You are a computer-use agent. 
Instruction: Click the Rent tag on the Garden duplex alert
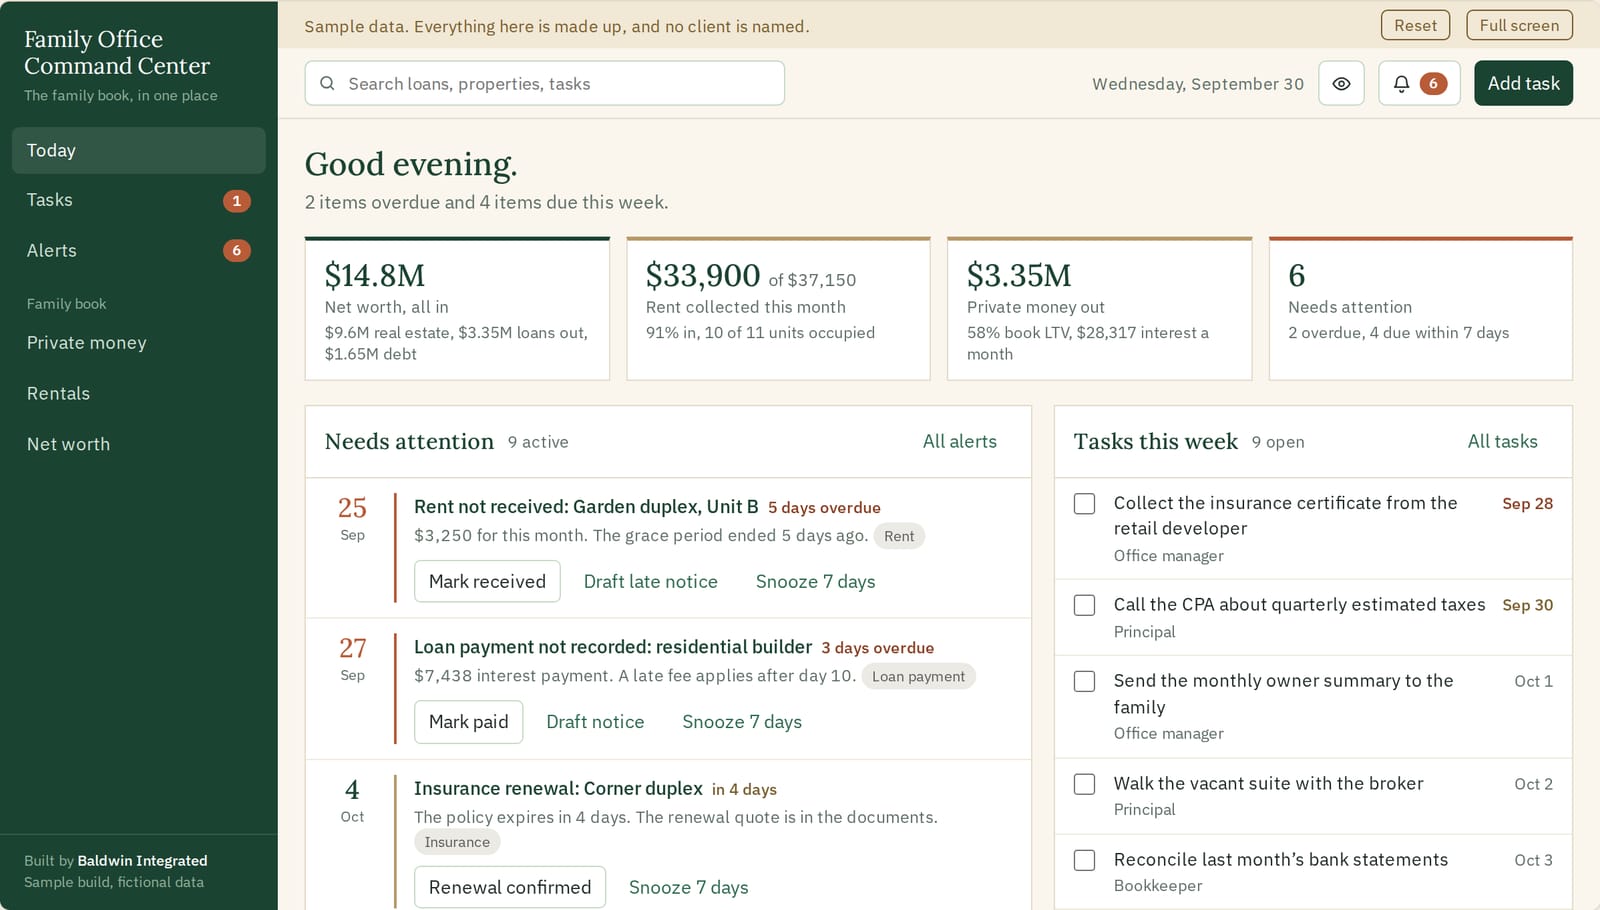(899, 536)
